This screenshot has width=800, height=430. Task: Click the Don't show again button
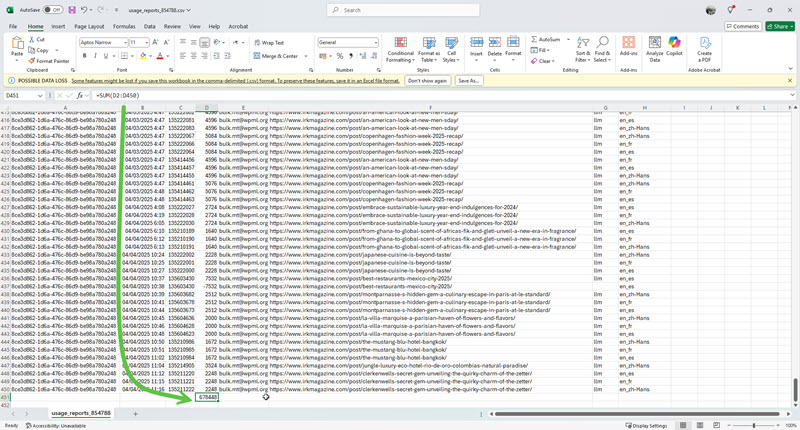(x=428, y=81)
